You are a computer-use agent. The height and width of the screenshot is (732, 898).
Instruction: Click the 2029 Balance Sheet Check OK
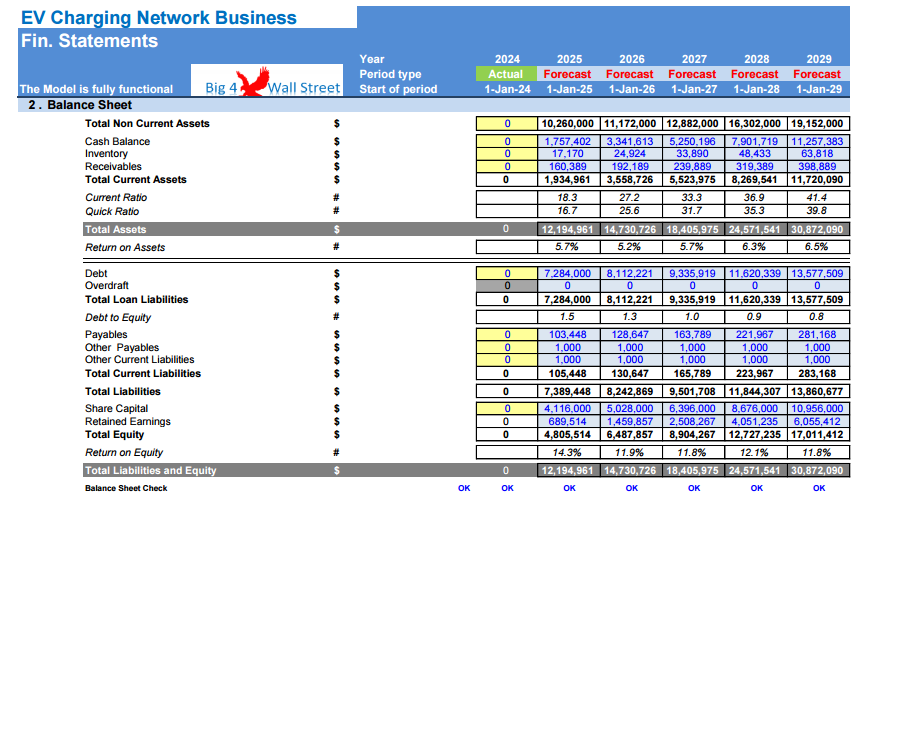(819, 488)
